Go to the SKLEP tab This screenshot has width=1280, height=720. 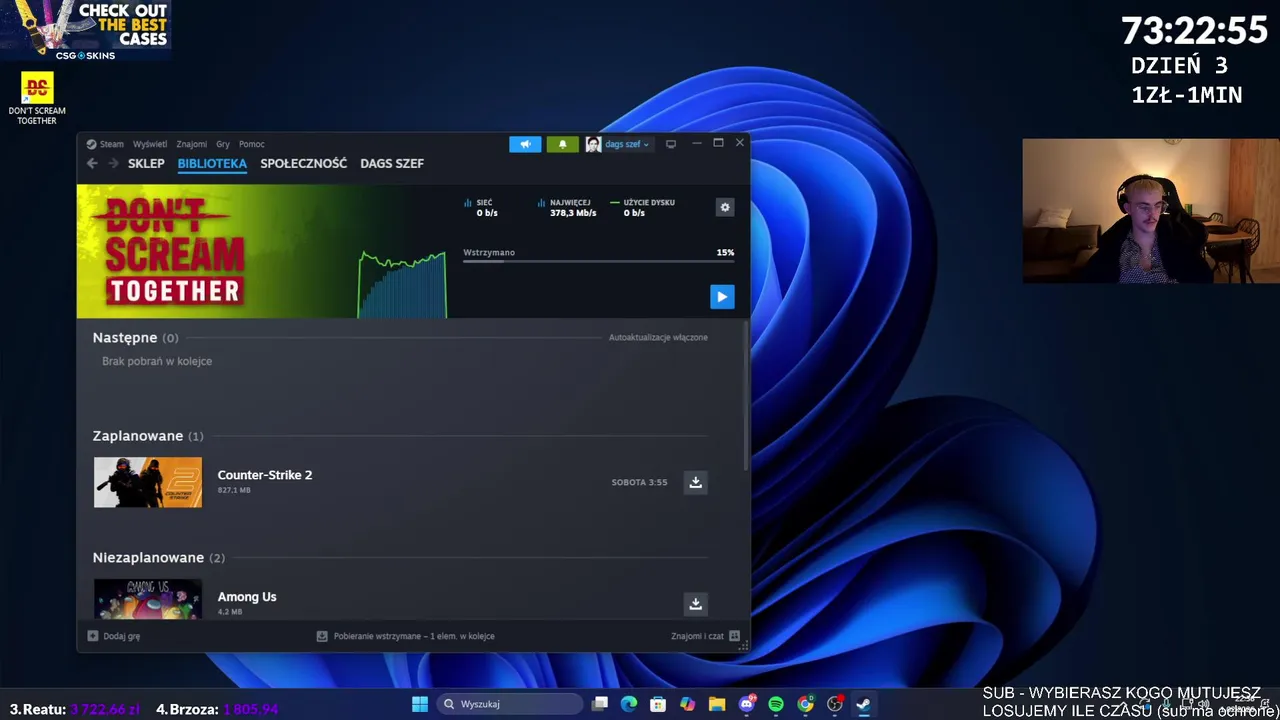146,163
